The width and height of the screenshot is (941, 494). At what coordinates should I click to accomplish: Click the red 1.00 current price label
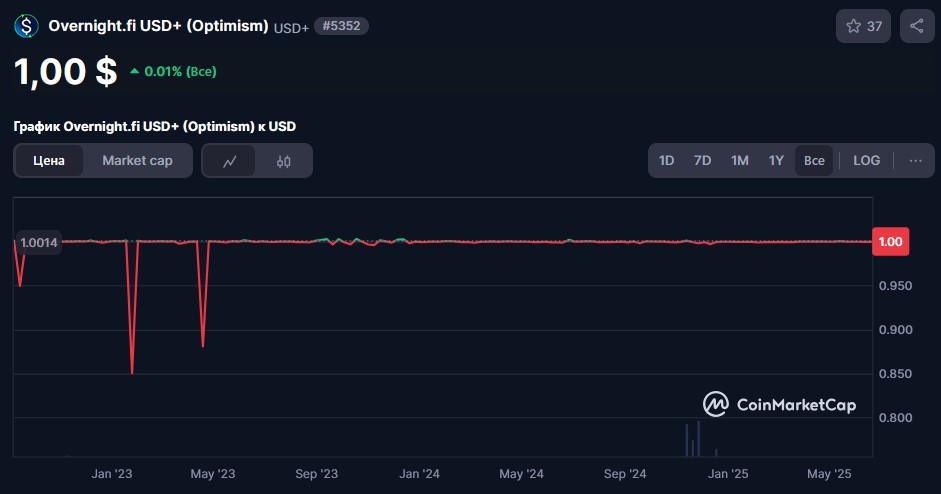click(x=891, y=242)
